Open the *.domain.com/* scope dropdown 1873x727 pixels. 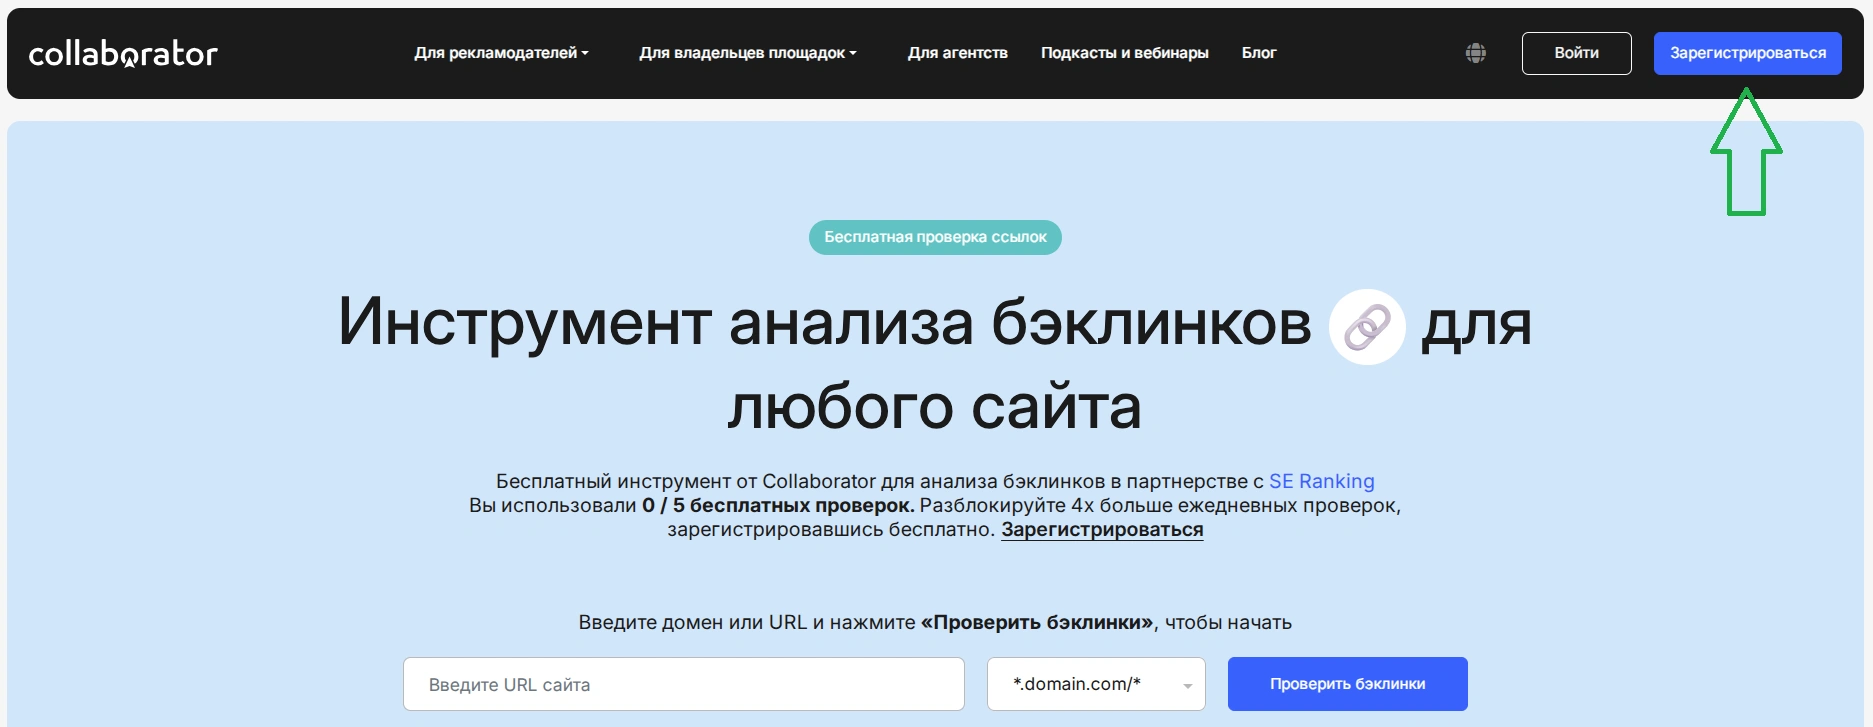click(x=1096, y=684)
